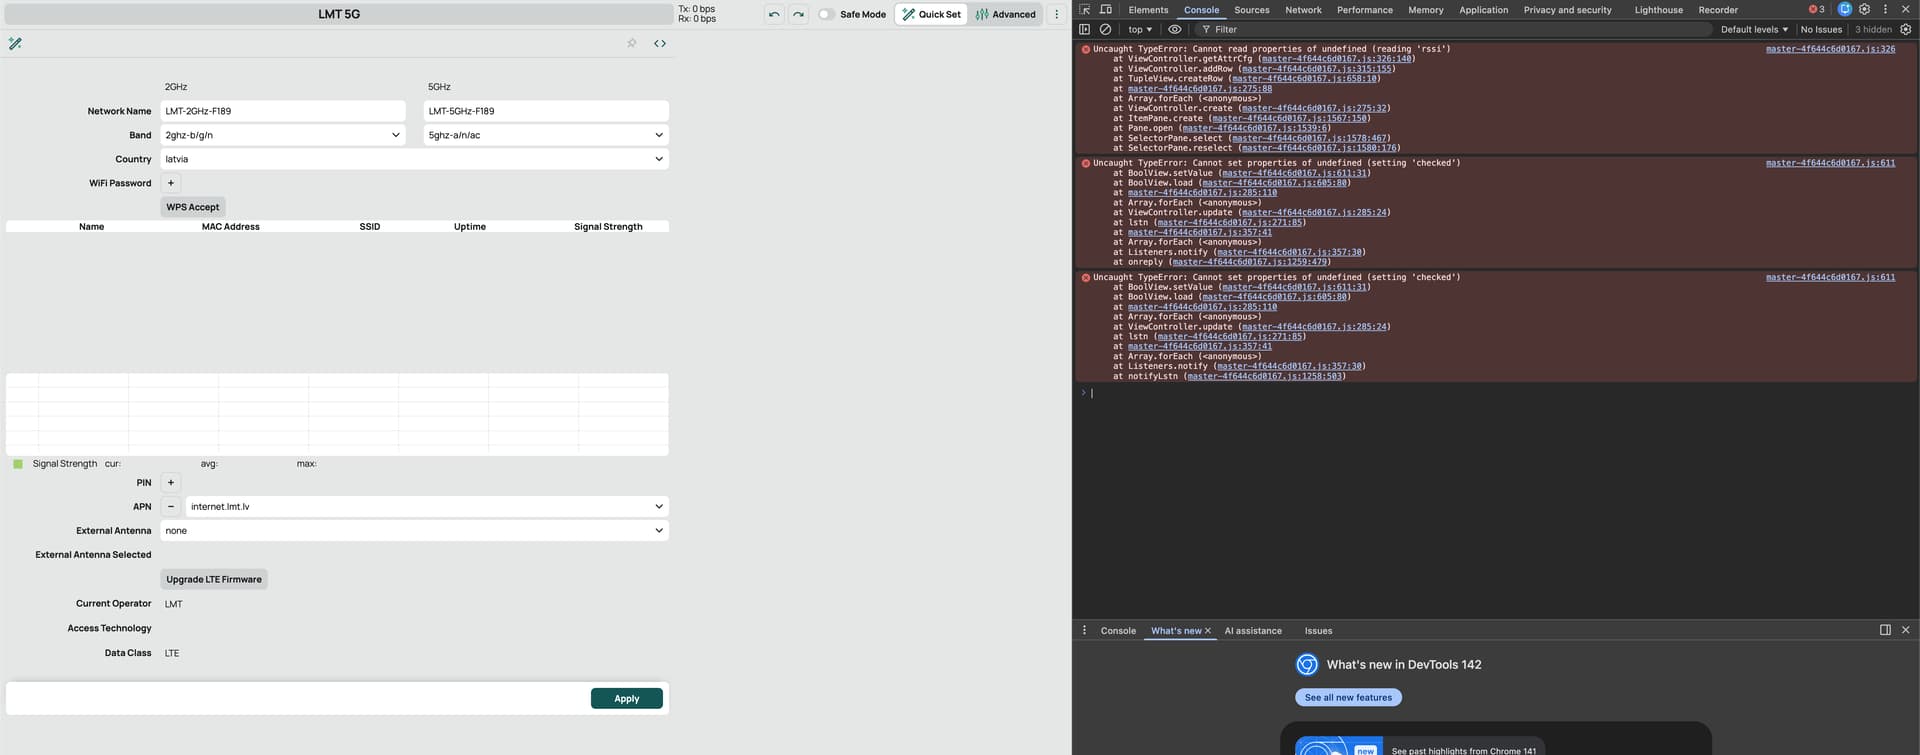Close the DevTools bottom drawer
Screen dimensions: 1920x755
1905,630
